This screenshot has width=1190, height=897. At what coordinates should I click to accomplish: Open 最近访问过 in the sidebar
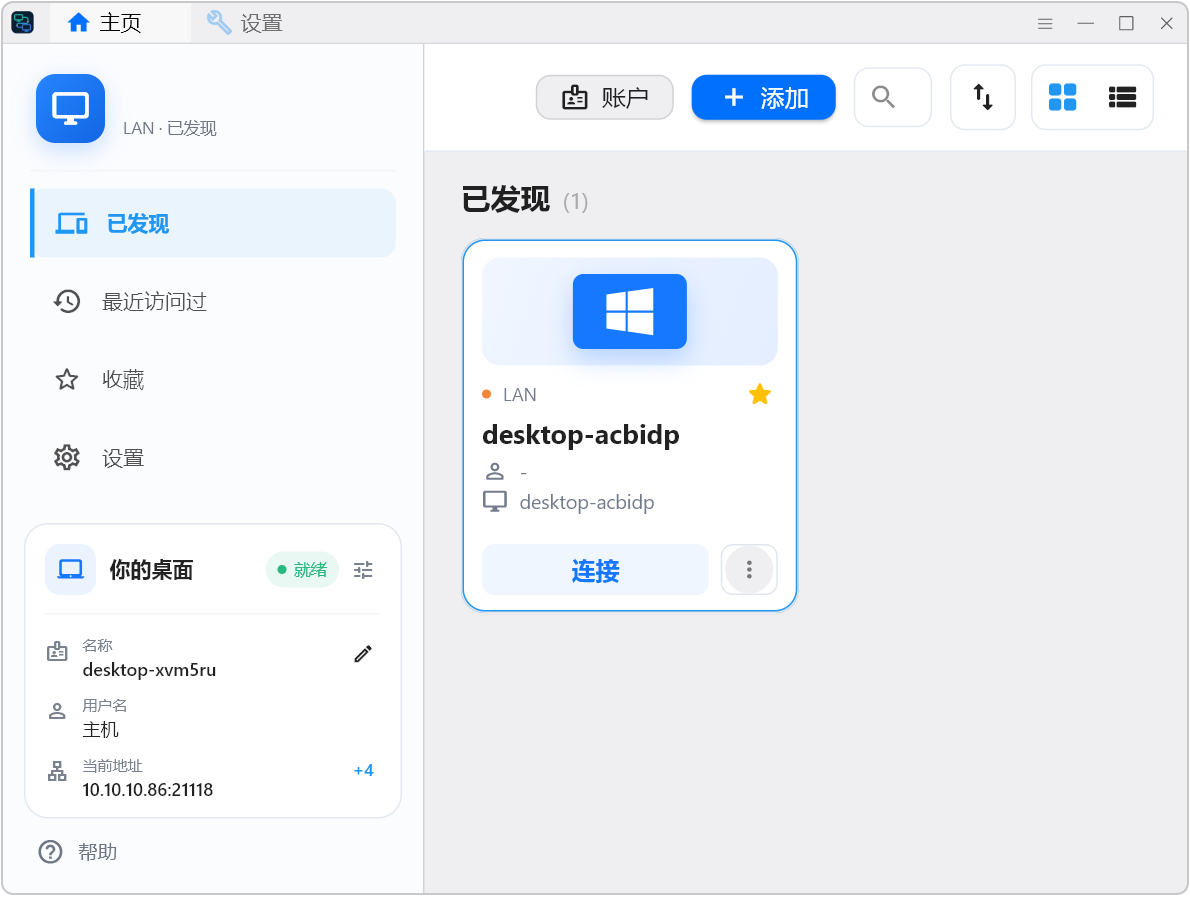point(213,301)
